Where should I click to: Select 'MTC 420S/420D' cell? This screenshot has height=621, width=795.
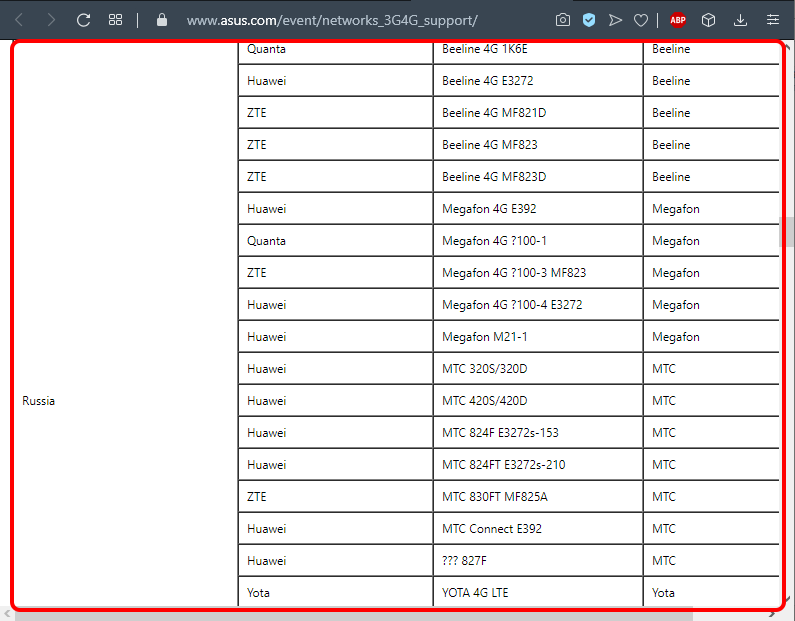(538, 400)
